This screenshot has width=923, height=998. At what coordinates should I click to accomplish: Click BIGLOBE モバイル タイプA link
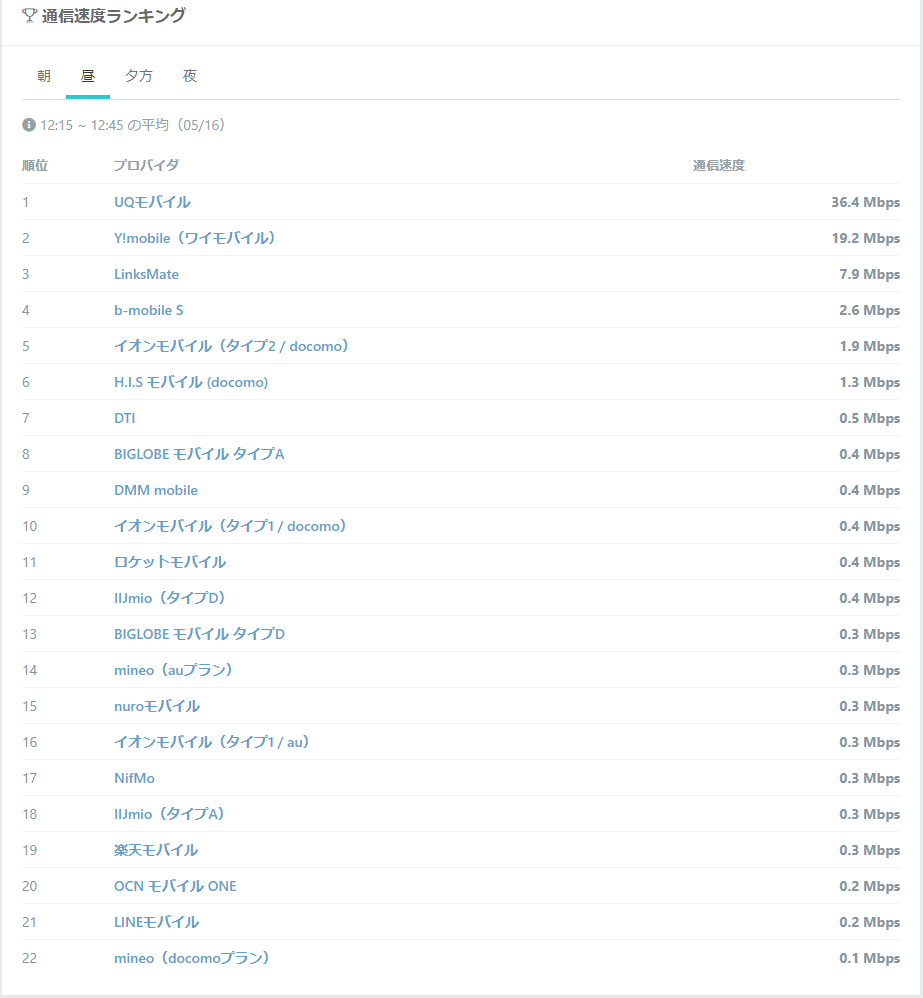[199, 454]
